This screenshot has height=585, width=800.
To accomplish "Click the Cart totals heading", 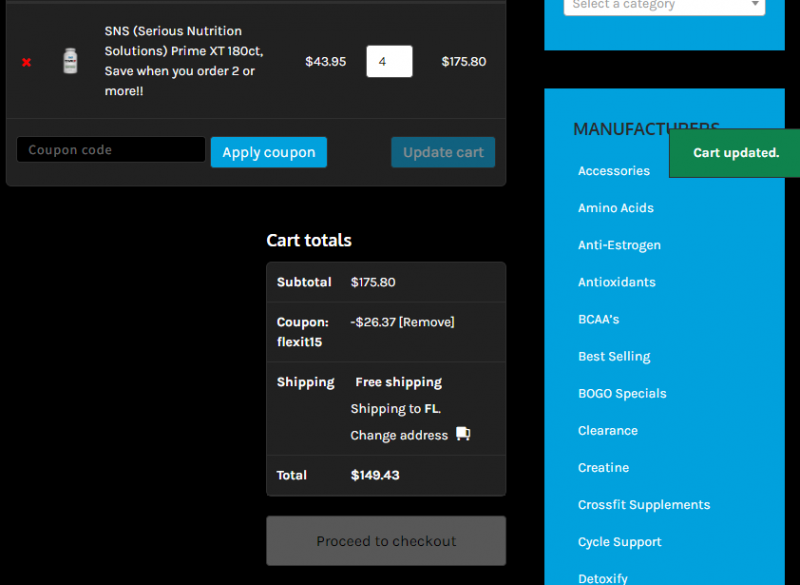I will 309,240.
